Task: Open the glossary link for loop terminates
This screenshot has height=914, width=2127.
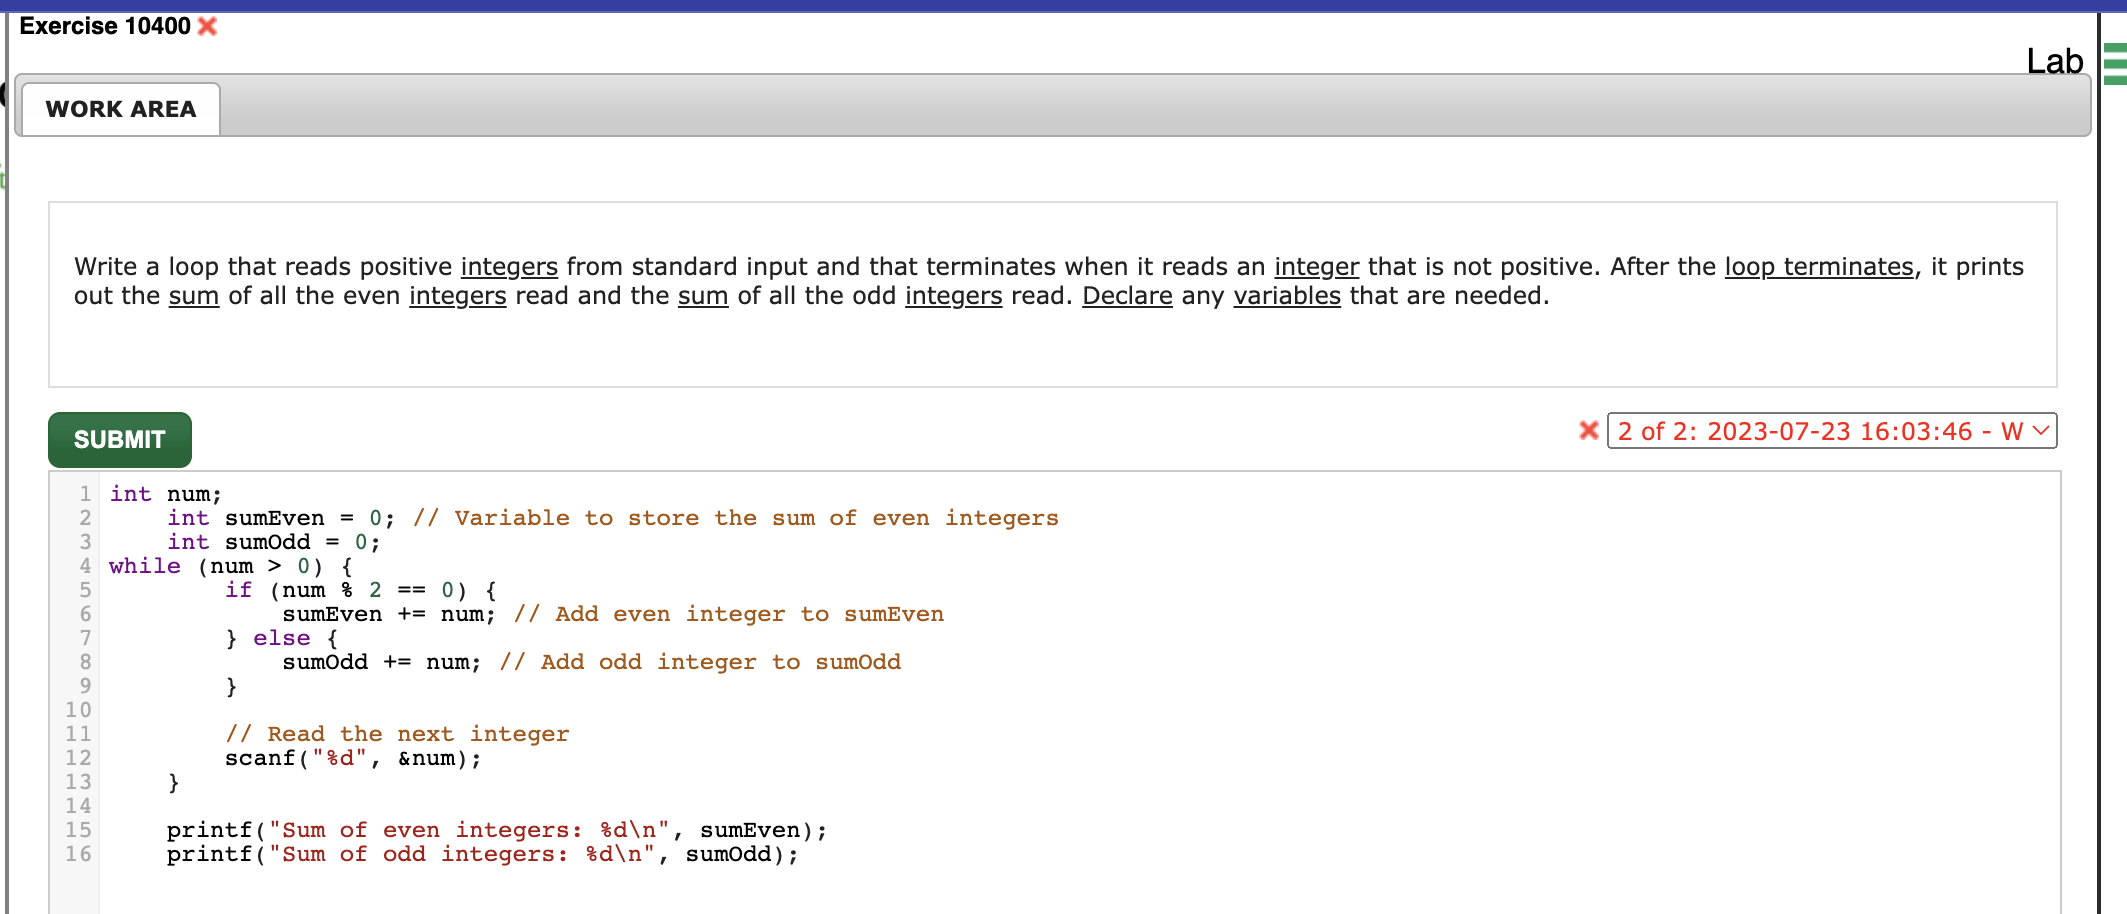Action: tap(1818, 266)
